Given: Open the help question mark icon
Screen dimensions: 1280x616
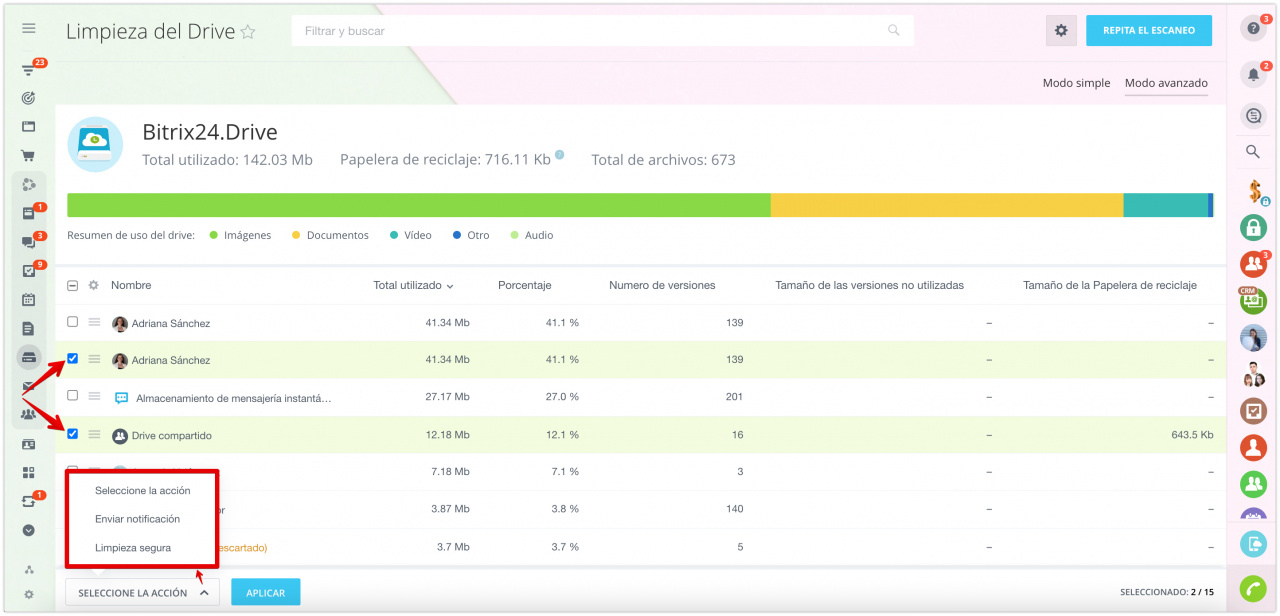Looking at the screenshot, I should click(x=1253, y=29).
